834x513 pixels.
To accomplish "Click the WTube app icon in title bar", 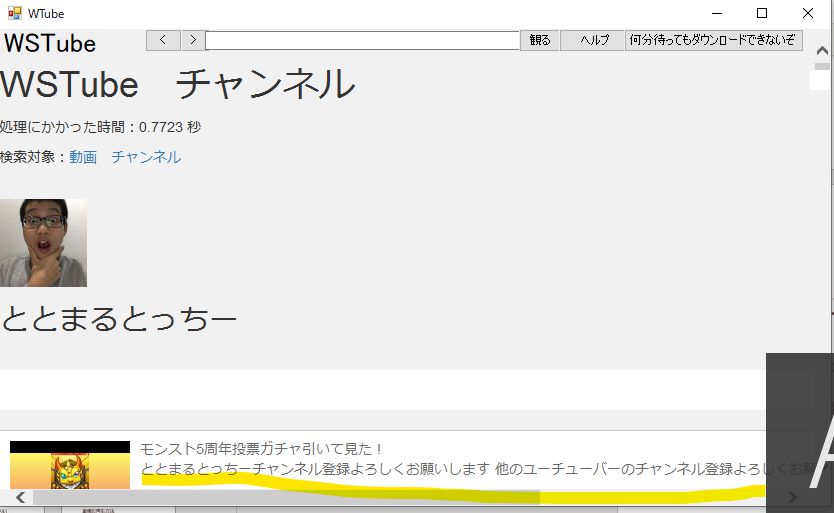I will coord(13,13).
